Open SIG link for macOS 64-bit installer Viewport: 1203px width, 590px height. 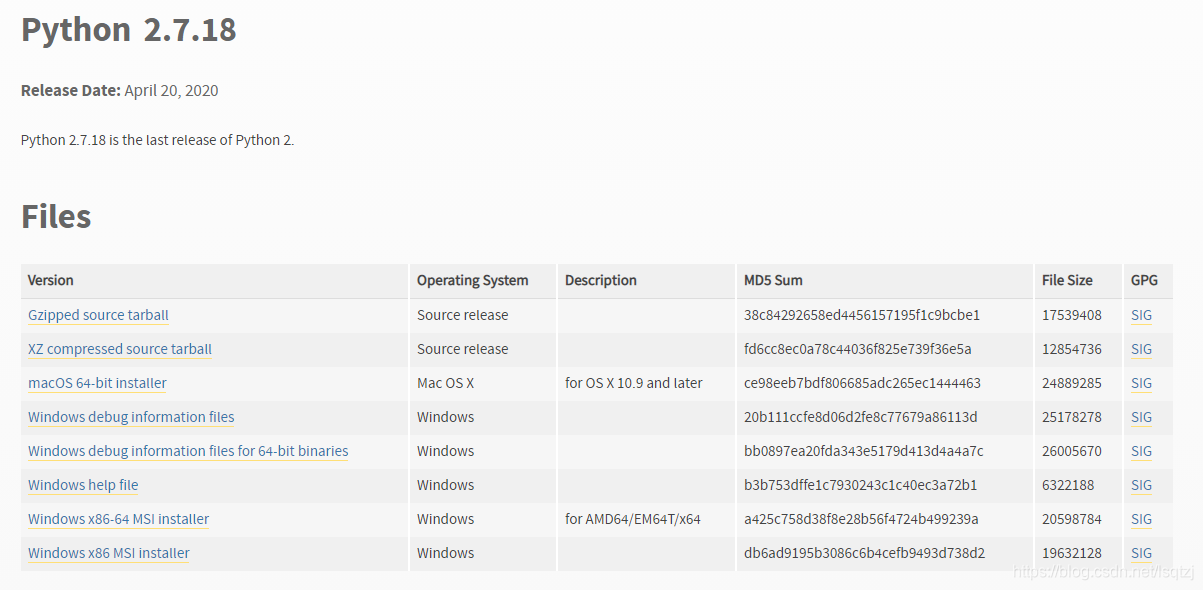1141,383
